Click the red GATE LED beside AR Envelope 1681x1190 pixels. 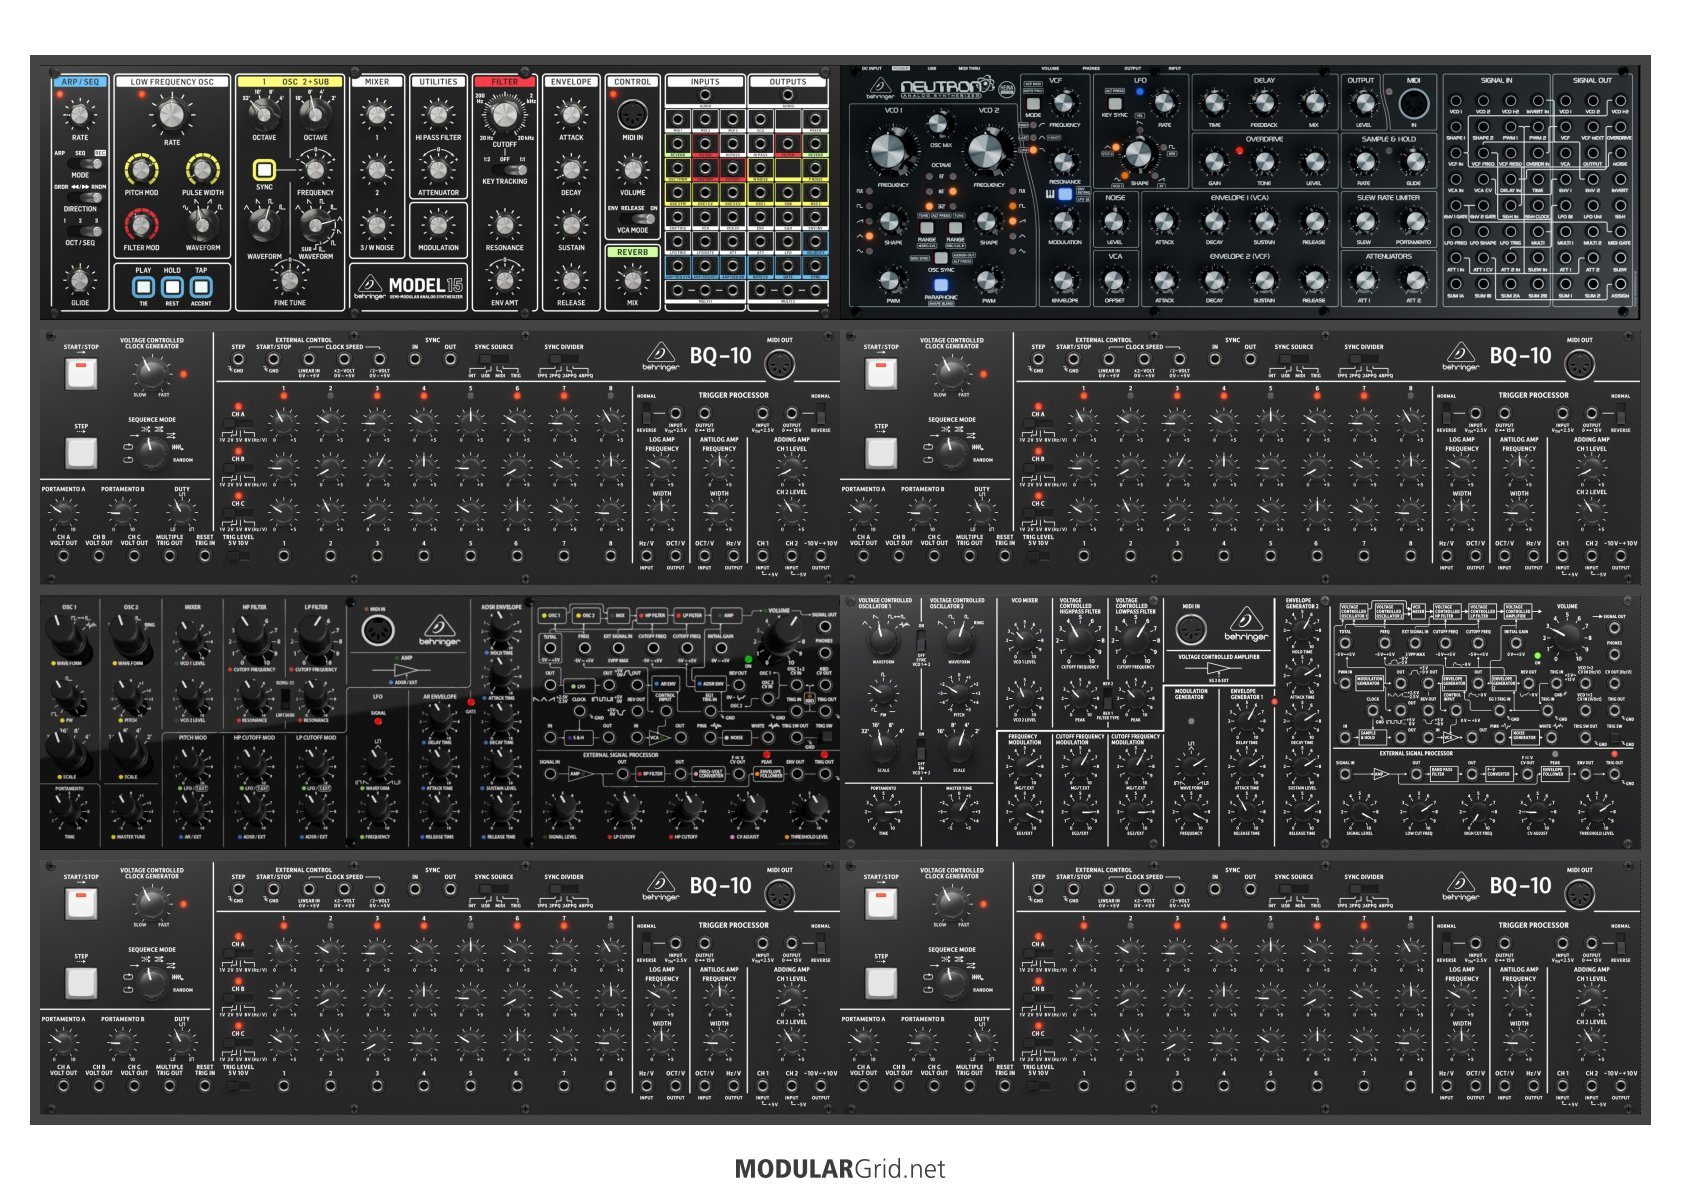(471, 702)
